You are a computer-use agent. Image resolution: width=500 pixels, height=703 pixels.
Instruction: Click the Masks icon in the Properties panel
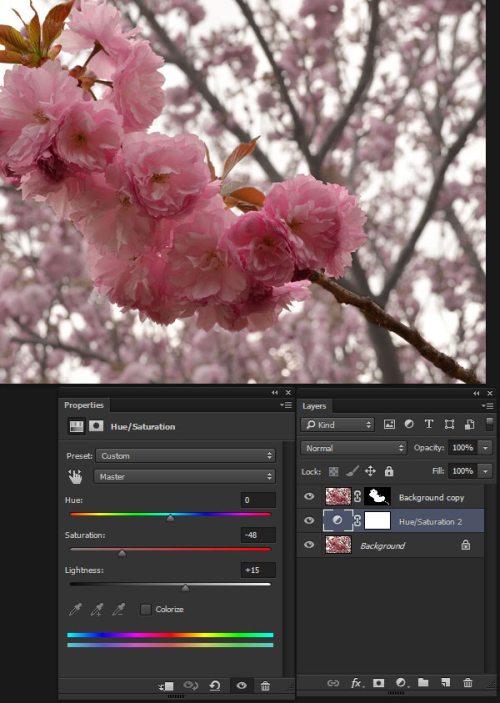pos(96,426)
